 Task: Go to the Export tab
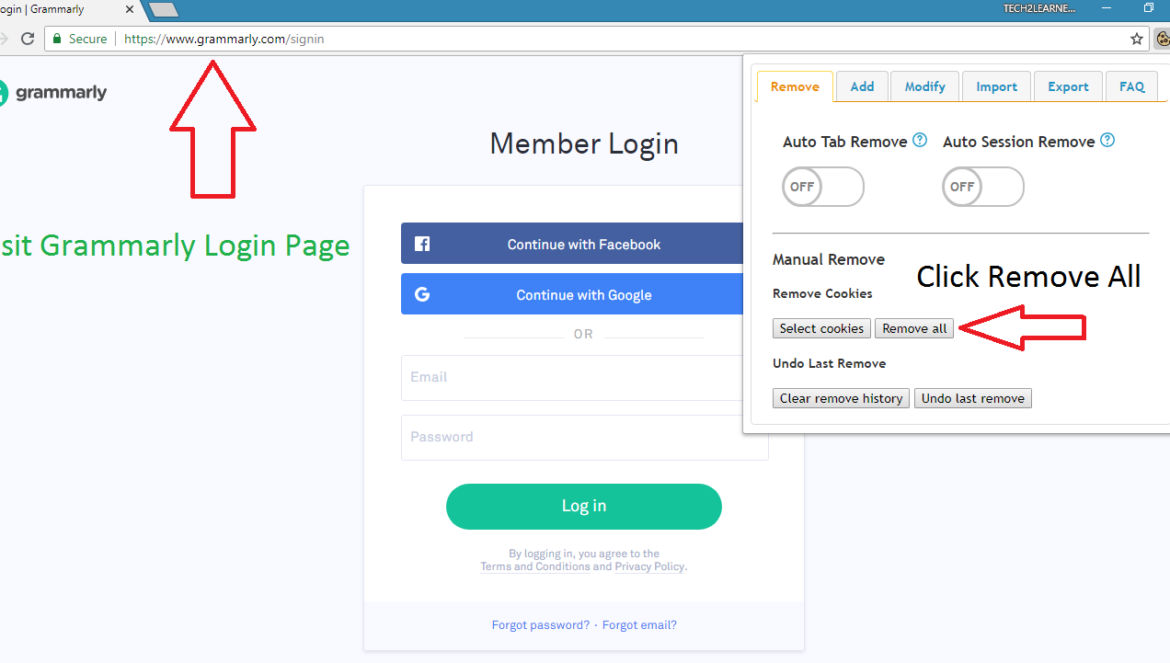point(1068,87)
